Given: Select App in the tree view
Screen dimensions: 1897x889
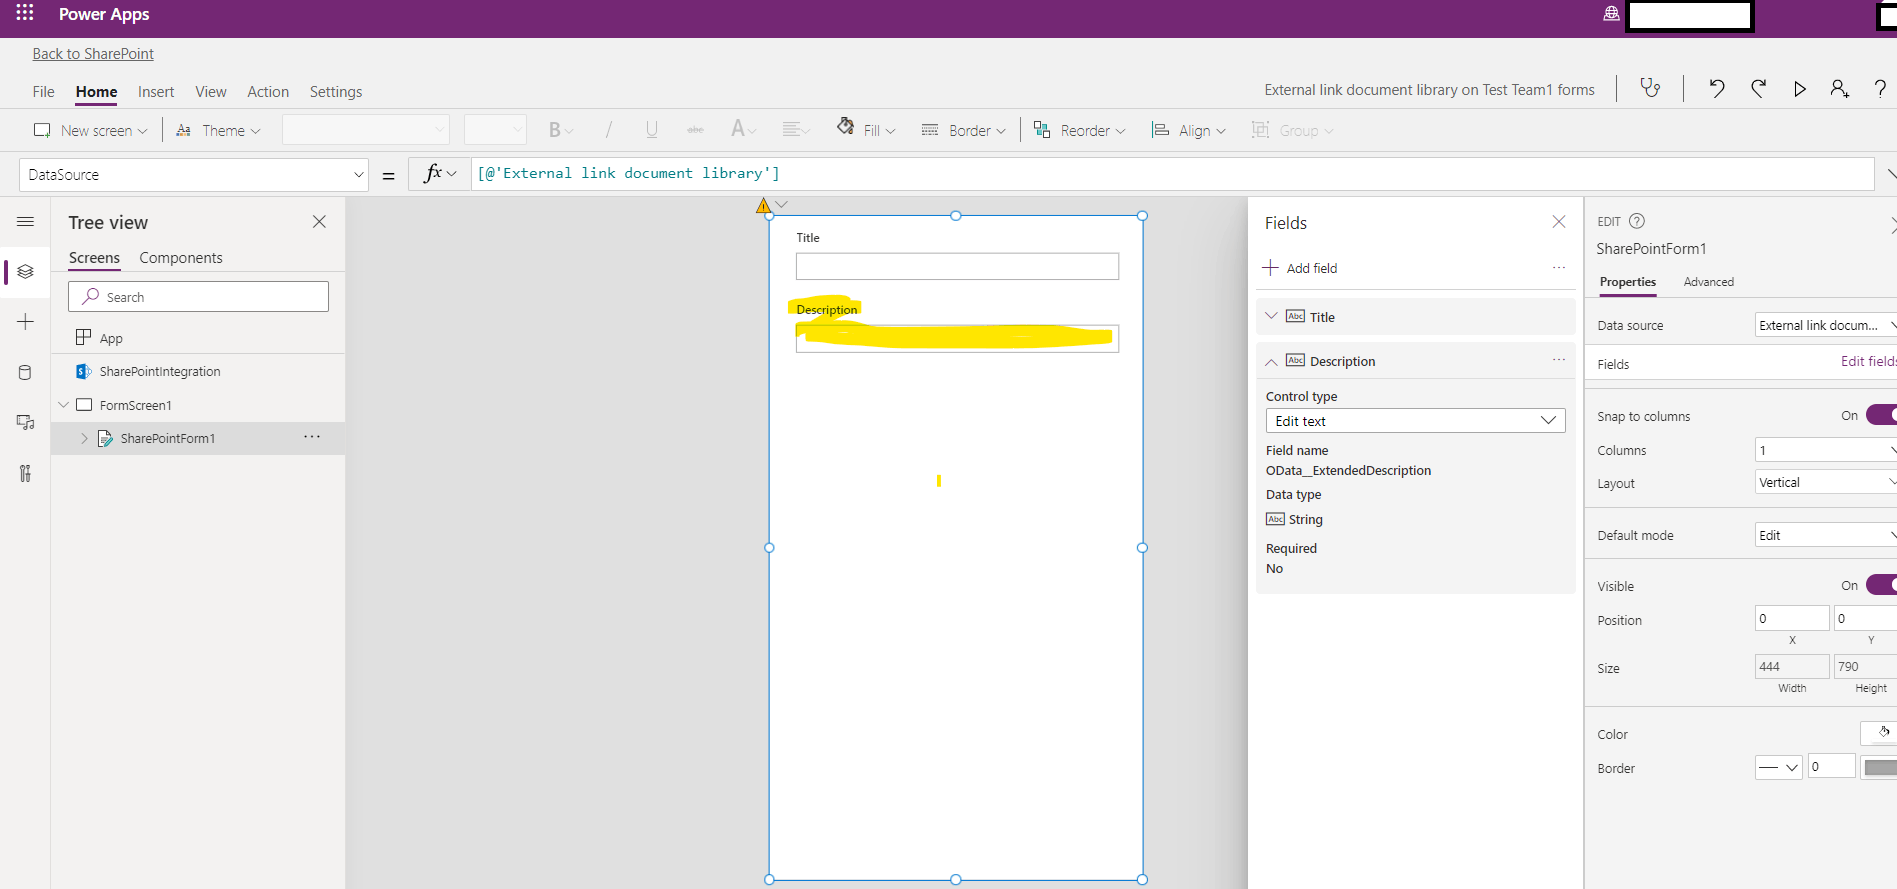Looking at the screenshot, I should tap(111, 338).
